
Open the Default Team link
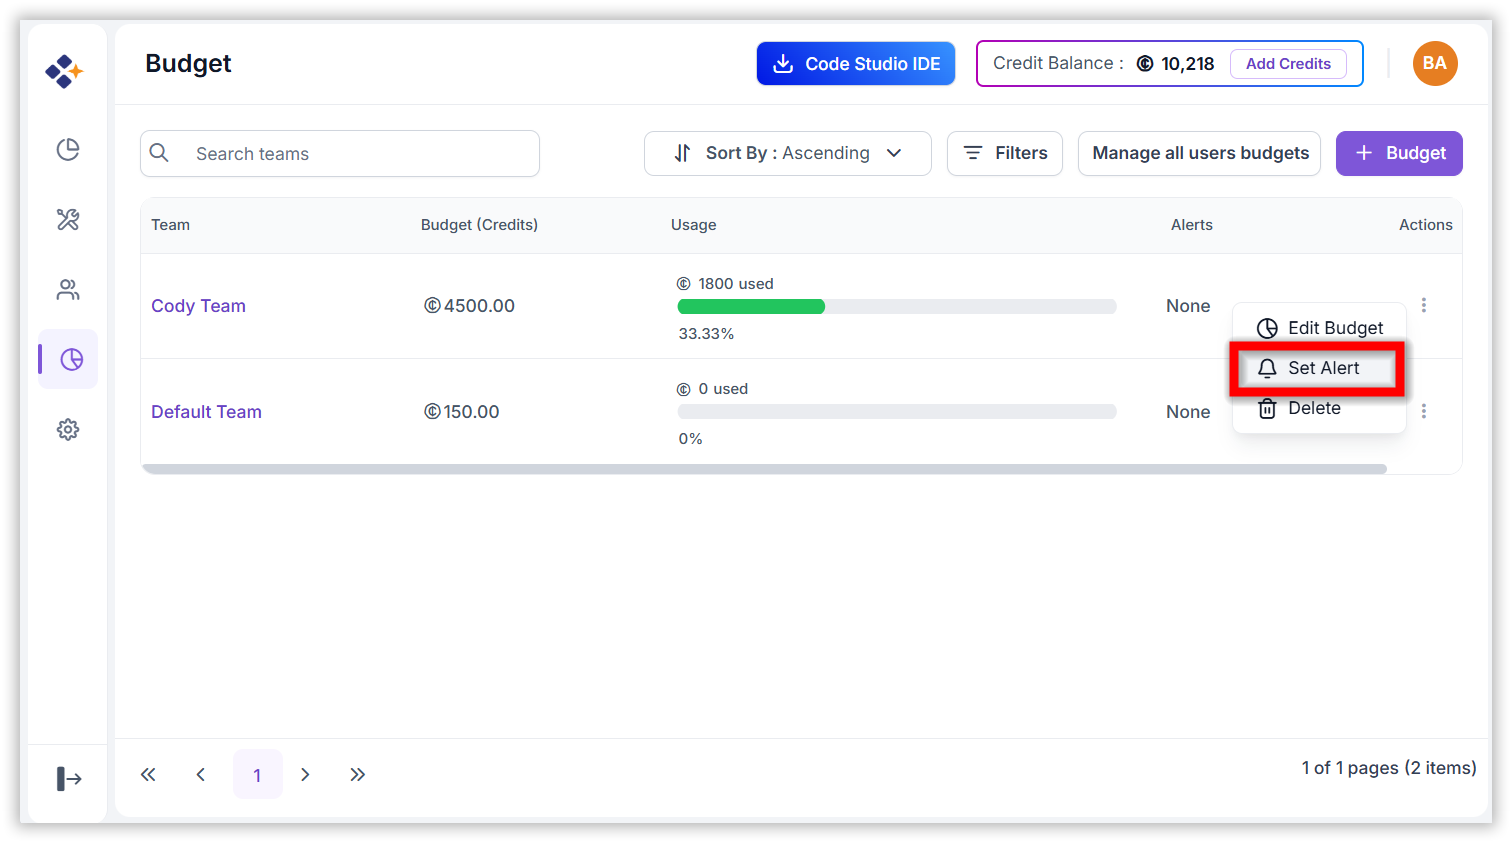tap(206, 412)
